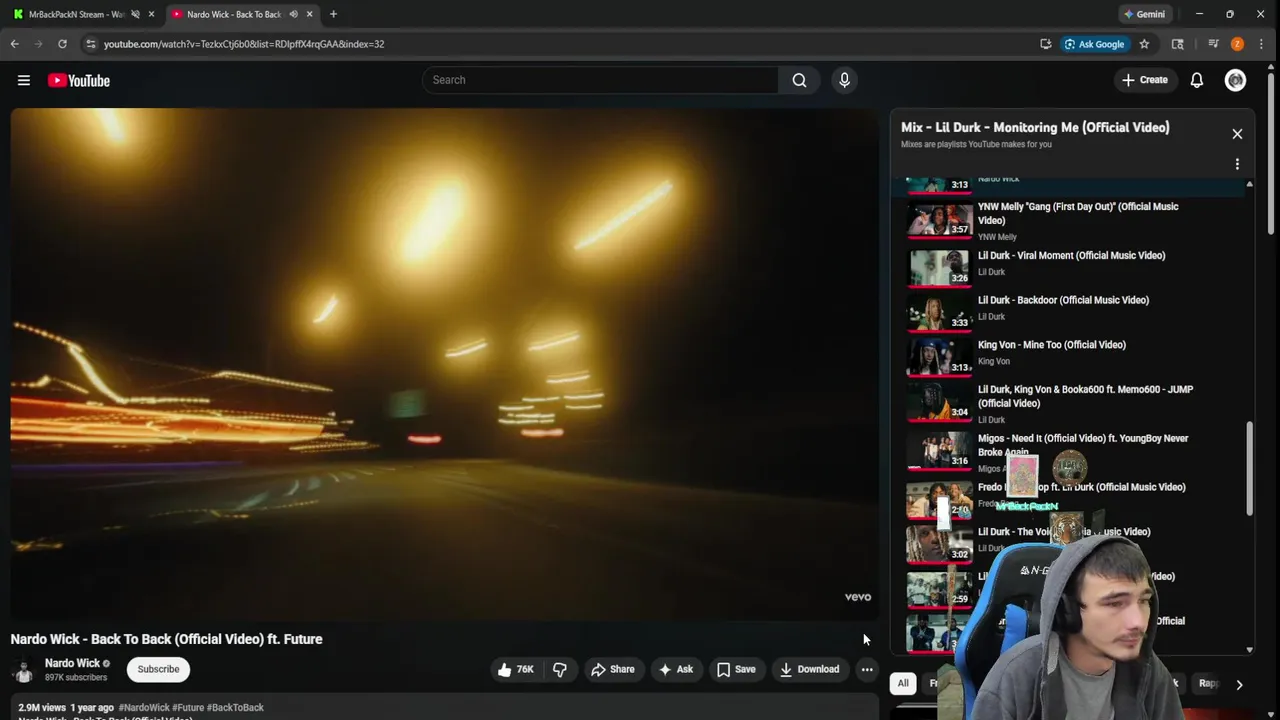Subscribe to Nardo Wick channel

pyautogui.click(x=158, y=669)
